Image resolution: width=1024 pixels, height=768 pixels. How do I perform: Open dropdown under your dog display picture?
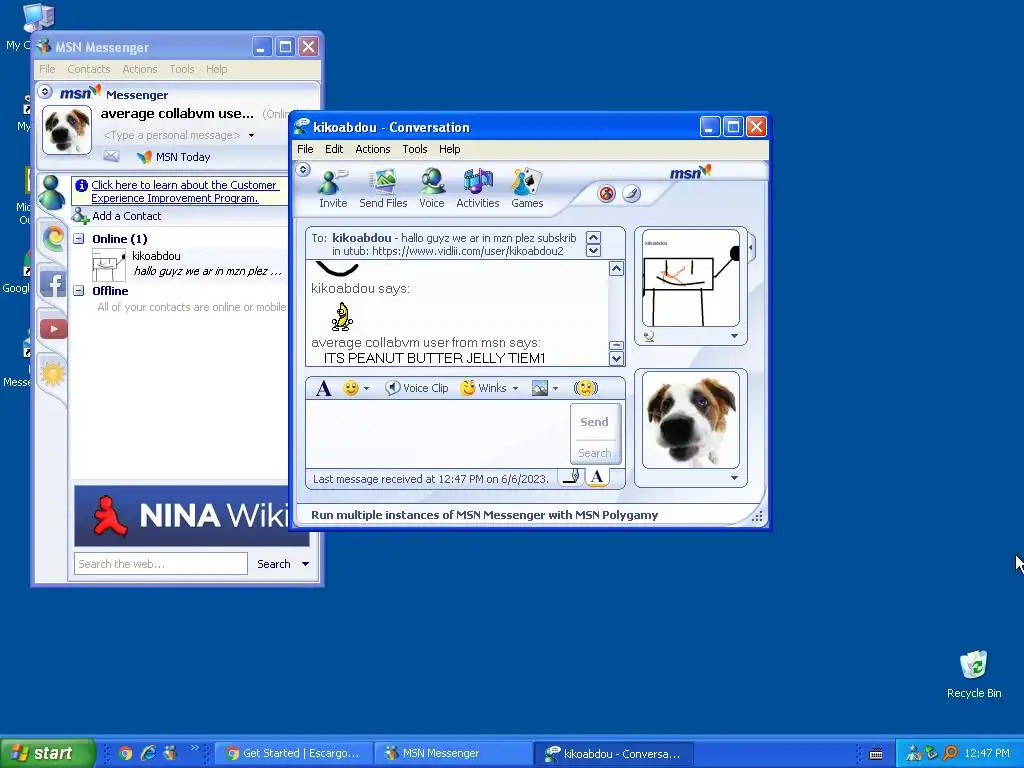coord(735,478)
